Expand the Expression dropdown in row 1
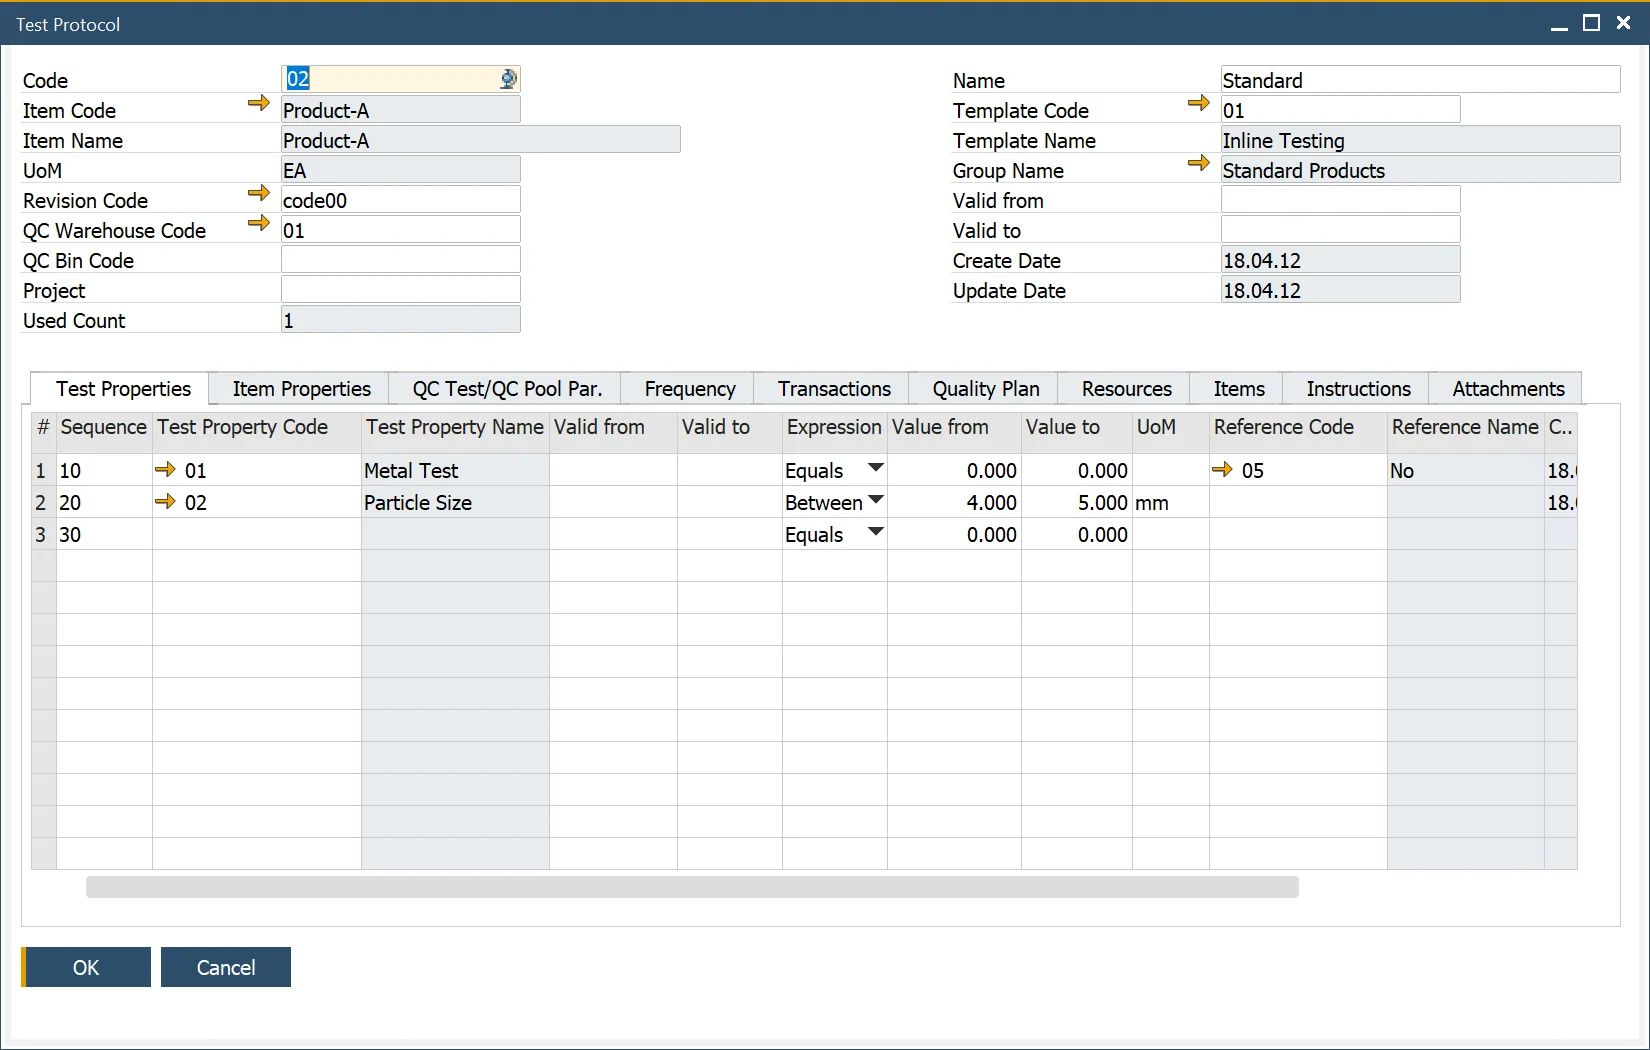The image size is (1650, 1050). pos(875,469)
